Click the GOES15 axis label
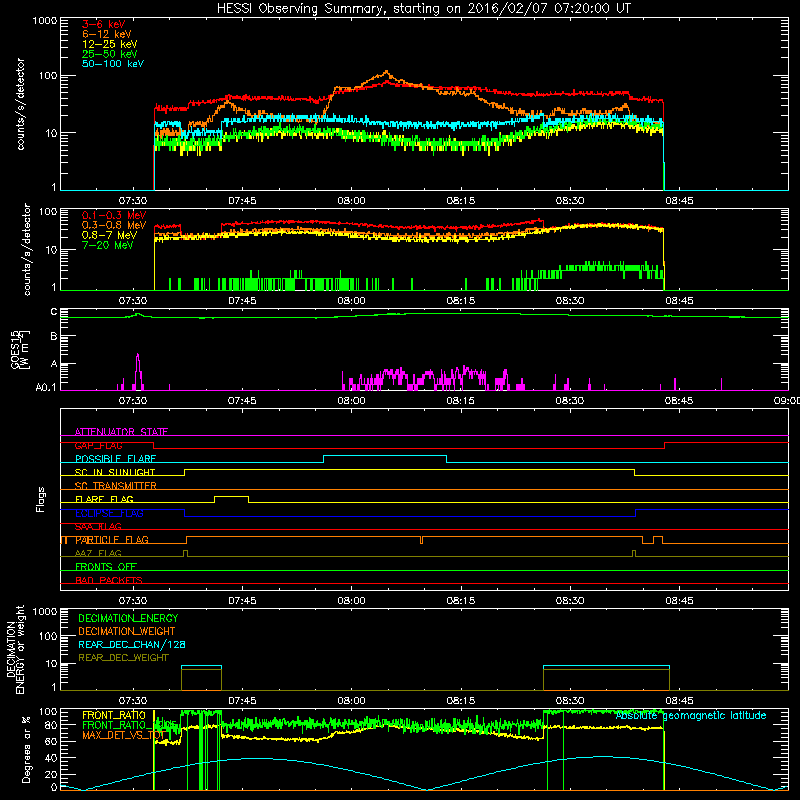The height and width of the screenshot is (800, 800). (x=20, y=349)
